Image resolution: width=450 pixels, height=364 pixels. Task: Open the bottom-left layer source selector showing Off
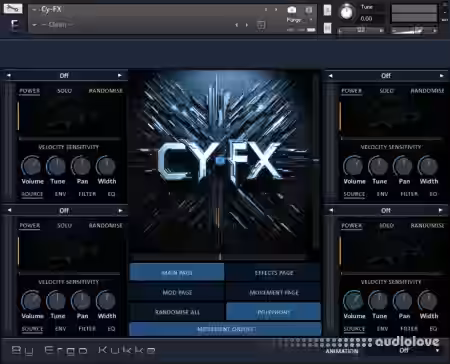click(x=64, y=211)
